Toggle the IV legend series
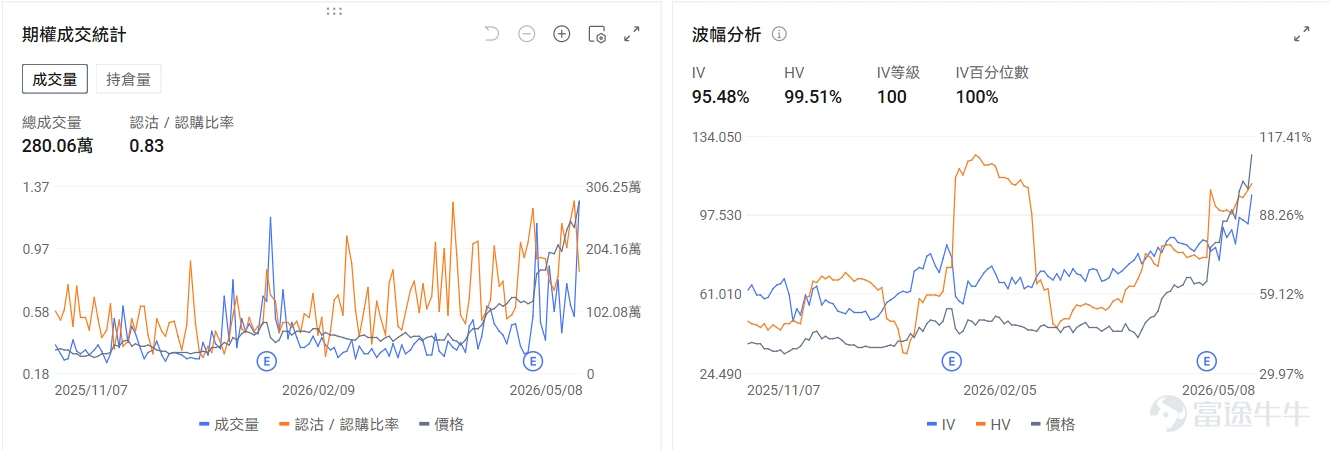Viewport: 1330px width, 450px height. [940, 424]
